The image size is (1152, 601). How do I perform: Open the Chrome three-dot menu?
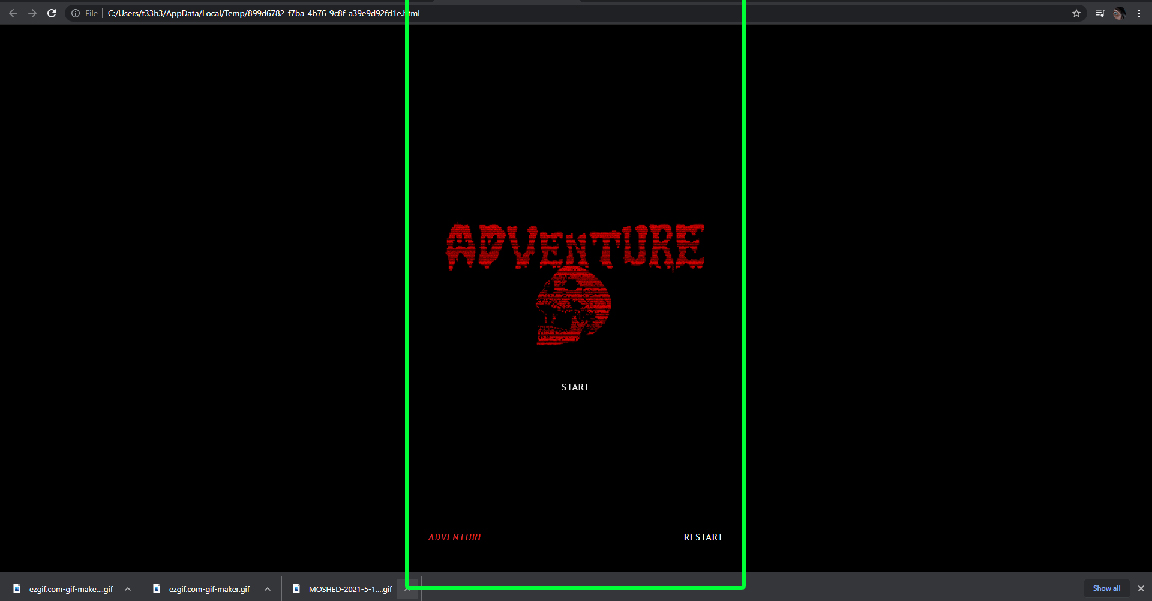[1139, 13]
